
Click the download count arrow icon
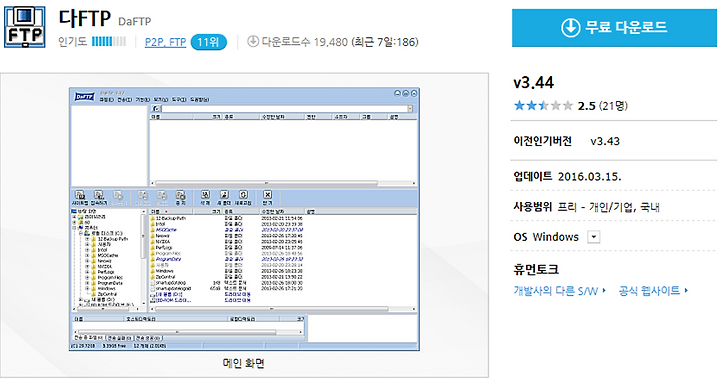pos(253,41)
